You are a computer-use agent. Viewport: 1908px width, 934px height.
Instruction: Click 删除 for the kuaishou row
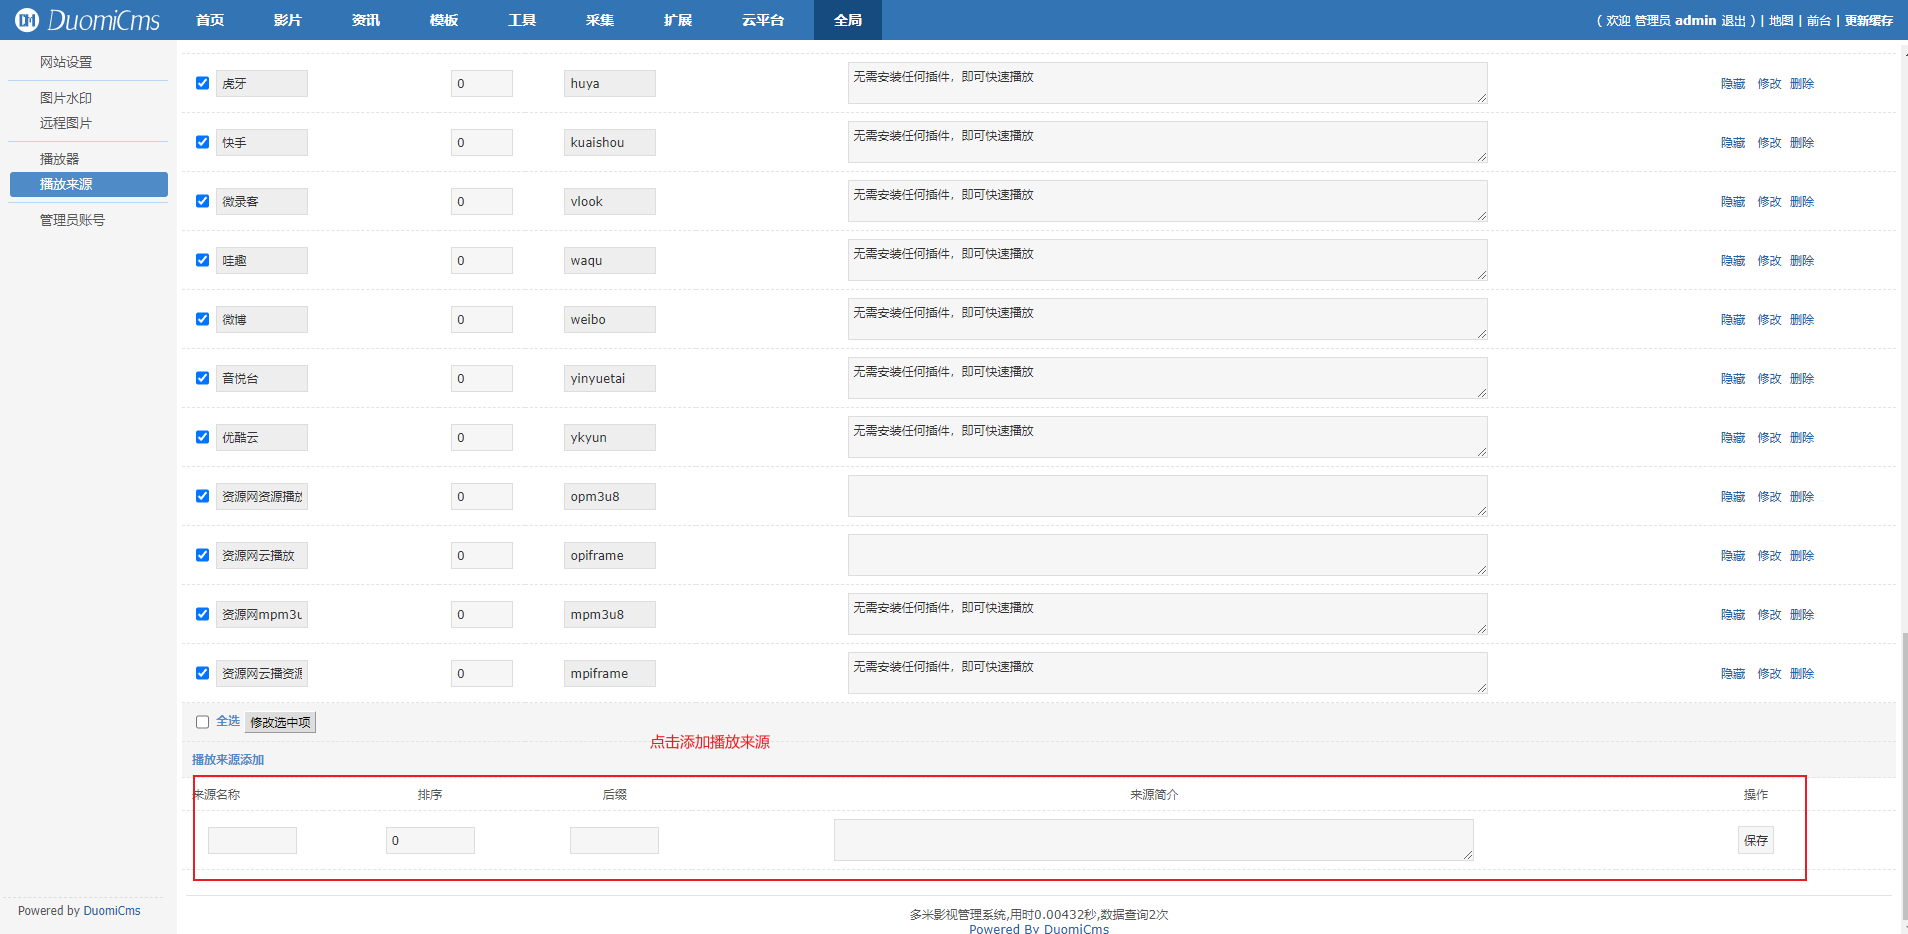pos(1801,143)
